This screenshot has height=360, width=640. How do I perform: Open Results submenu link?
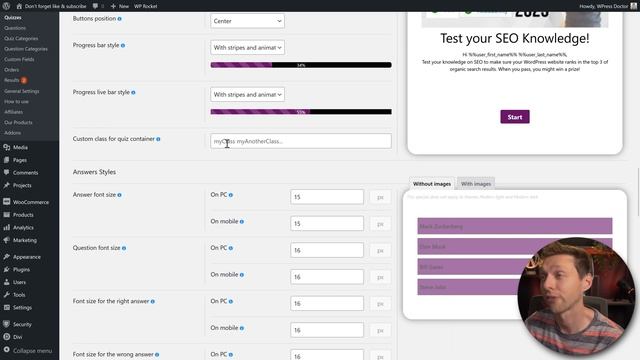coord(12,80)
